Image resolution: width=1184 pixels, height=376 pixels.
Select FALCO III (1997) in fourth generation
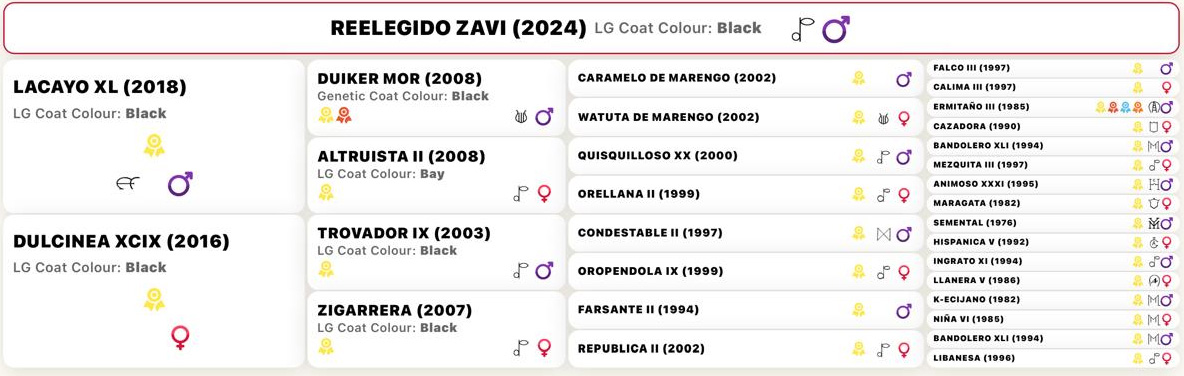click(1052, 68)
